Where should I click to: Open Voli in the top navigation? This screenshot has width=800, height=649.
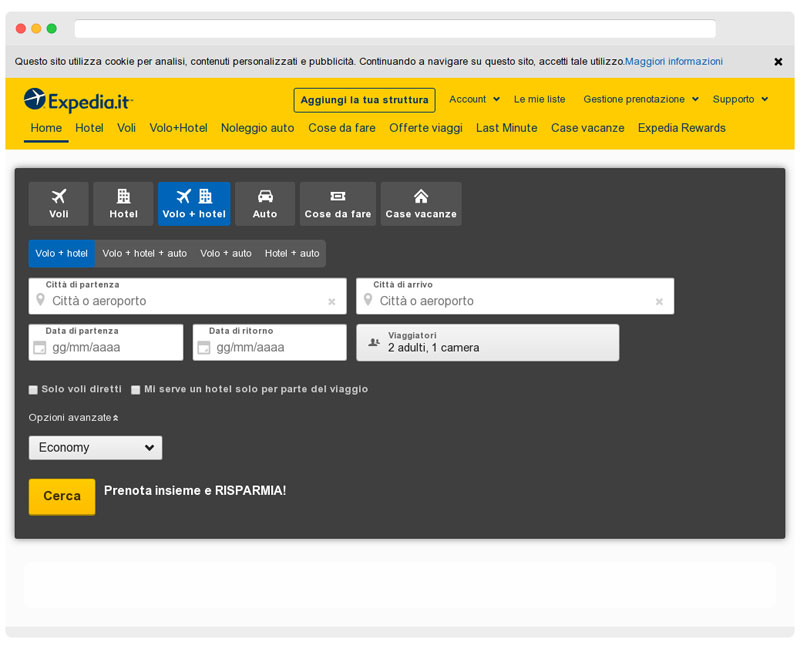(x=127, y=128)
